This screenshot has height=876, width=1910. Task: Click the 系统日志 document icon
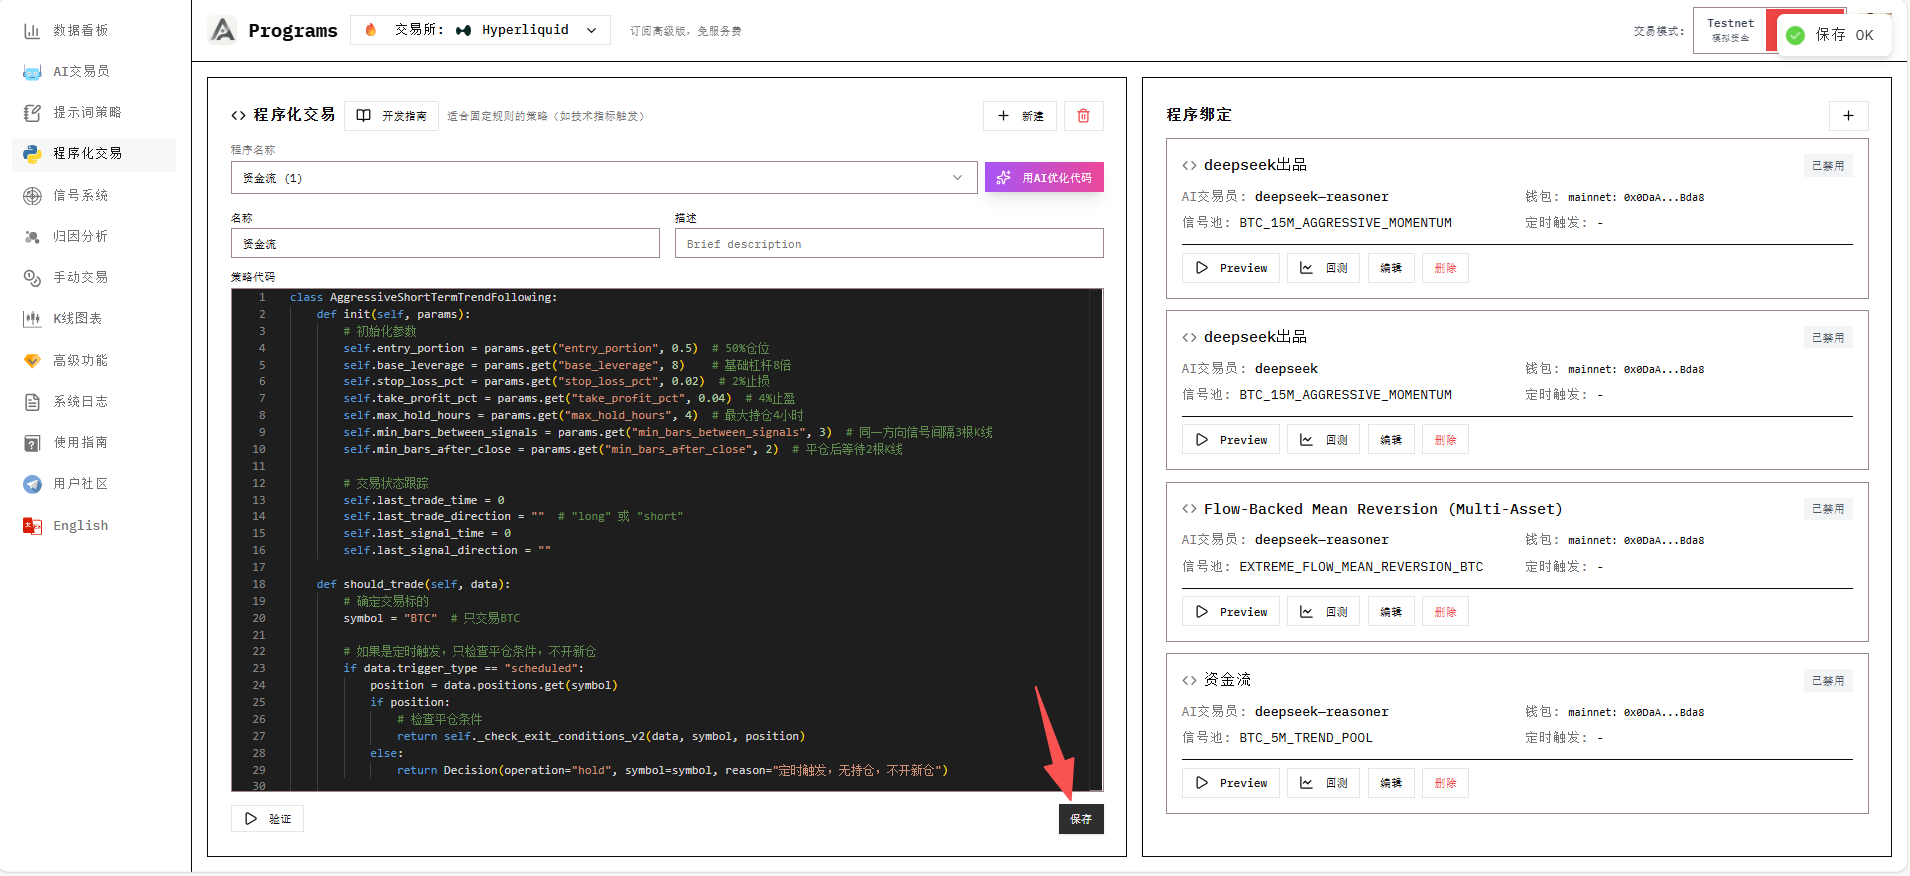tap(32, 402)
